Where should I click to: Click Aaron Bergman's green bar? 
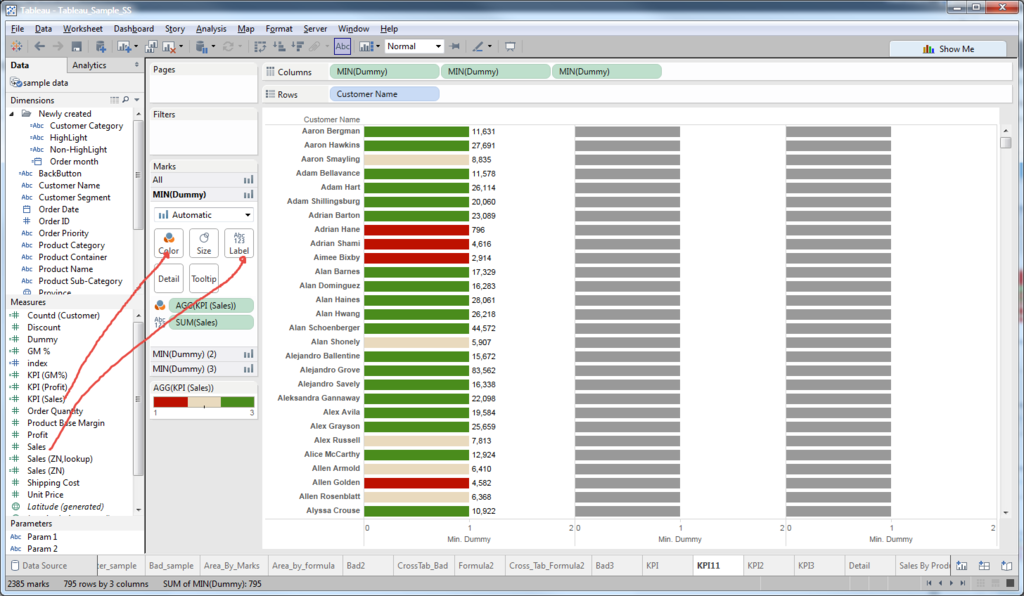tap(417, 131)
